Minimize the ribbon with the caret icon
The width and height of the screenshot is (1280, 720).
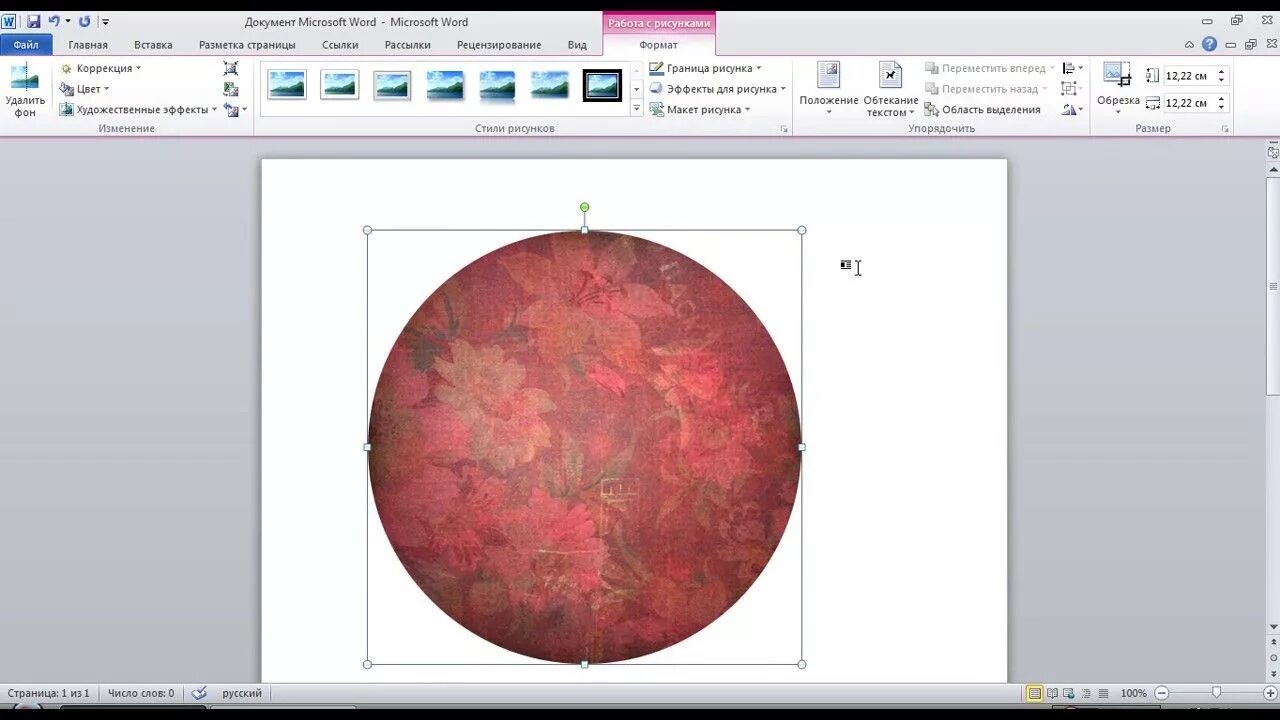(x=1189, y=44)
